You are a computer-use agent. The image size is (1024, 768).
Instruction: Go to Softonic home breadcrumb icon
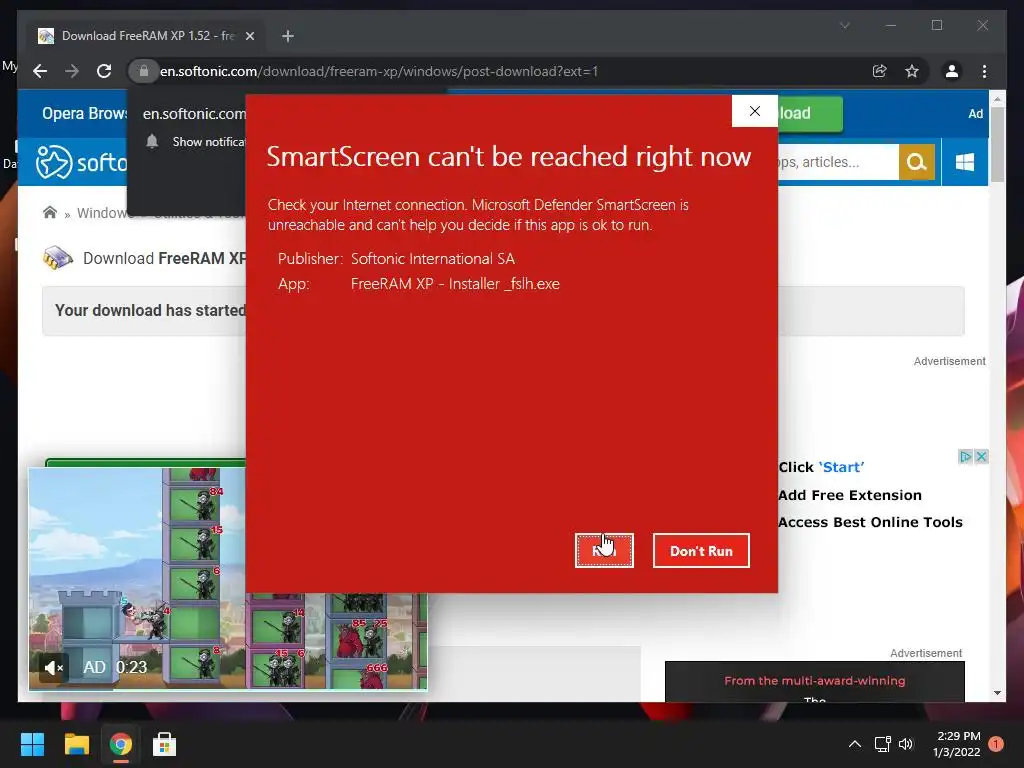click(x=50, y=213)
